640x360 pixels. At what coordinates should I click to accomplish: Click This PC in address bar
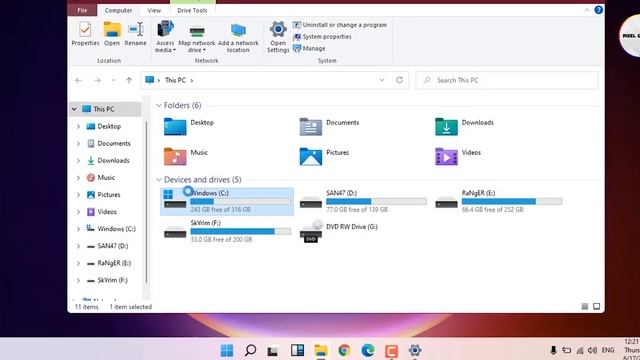coord(175,80)
